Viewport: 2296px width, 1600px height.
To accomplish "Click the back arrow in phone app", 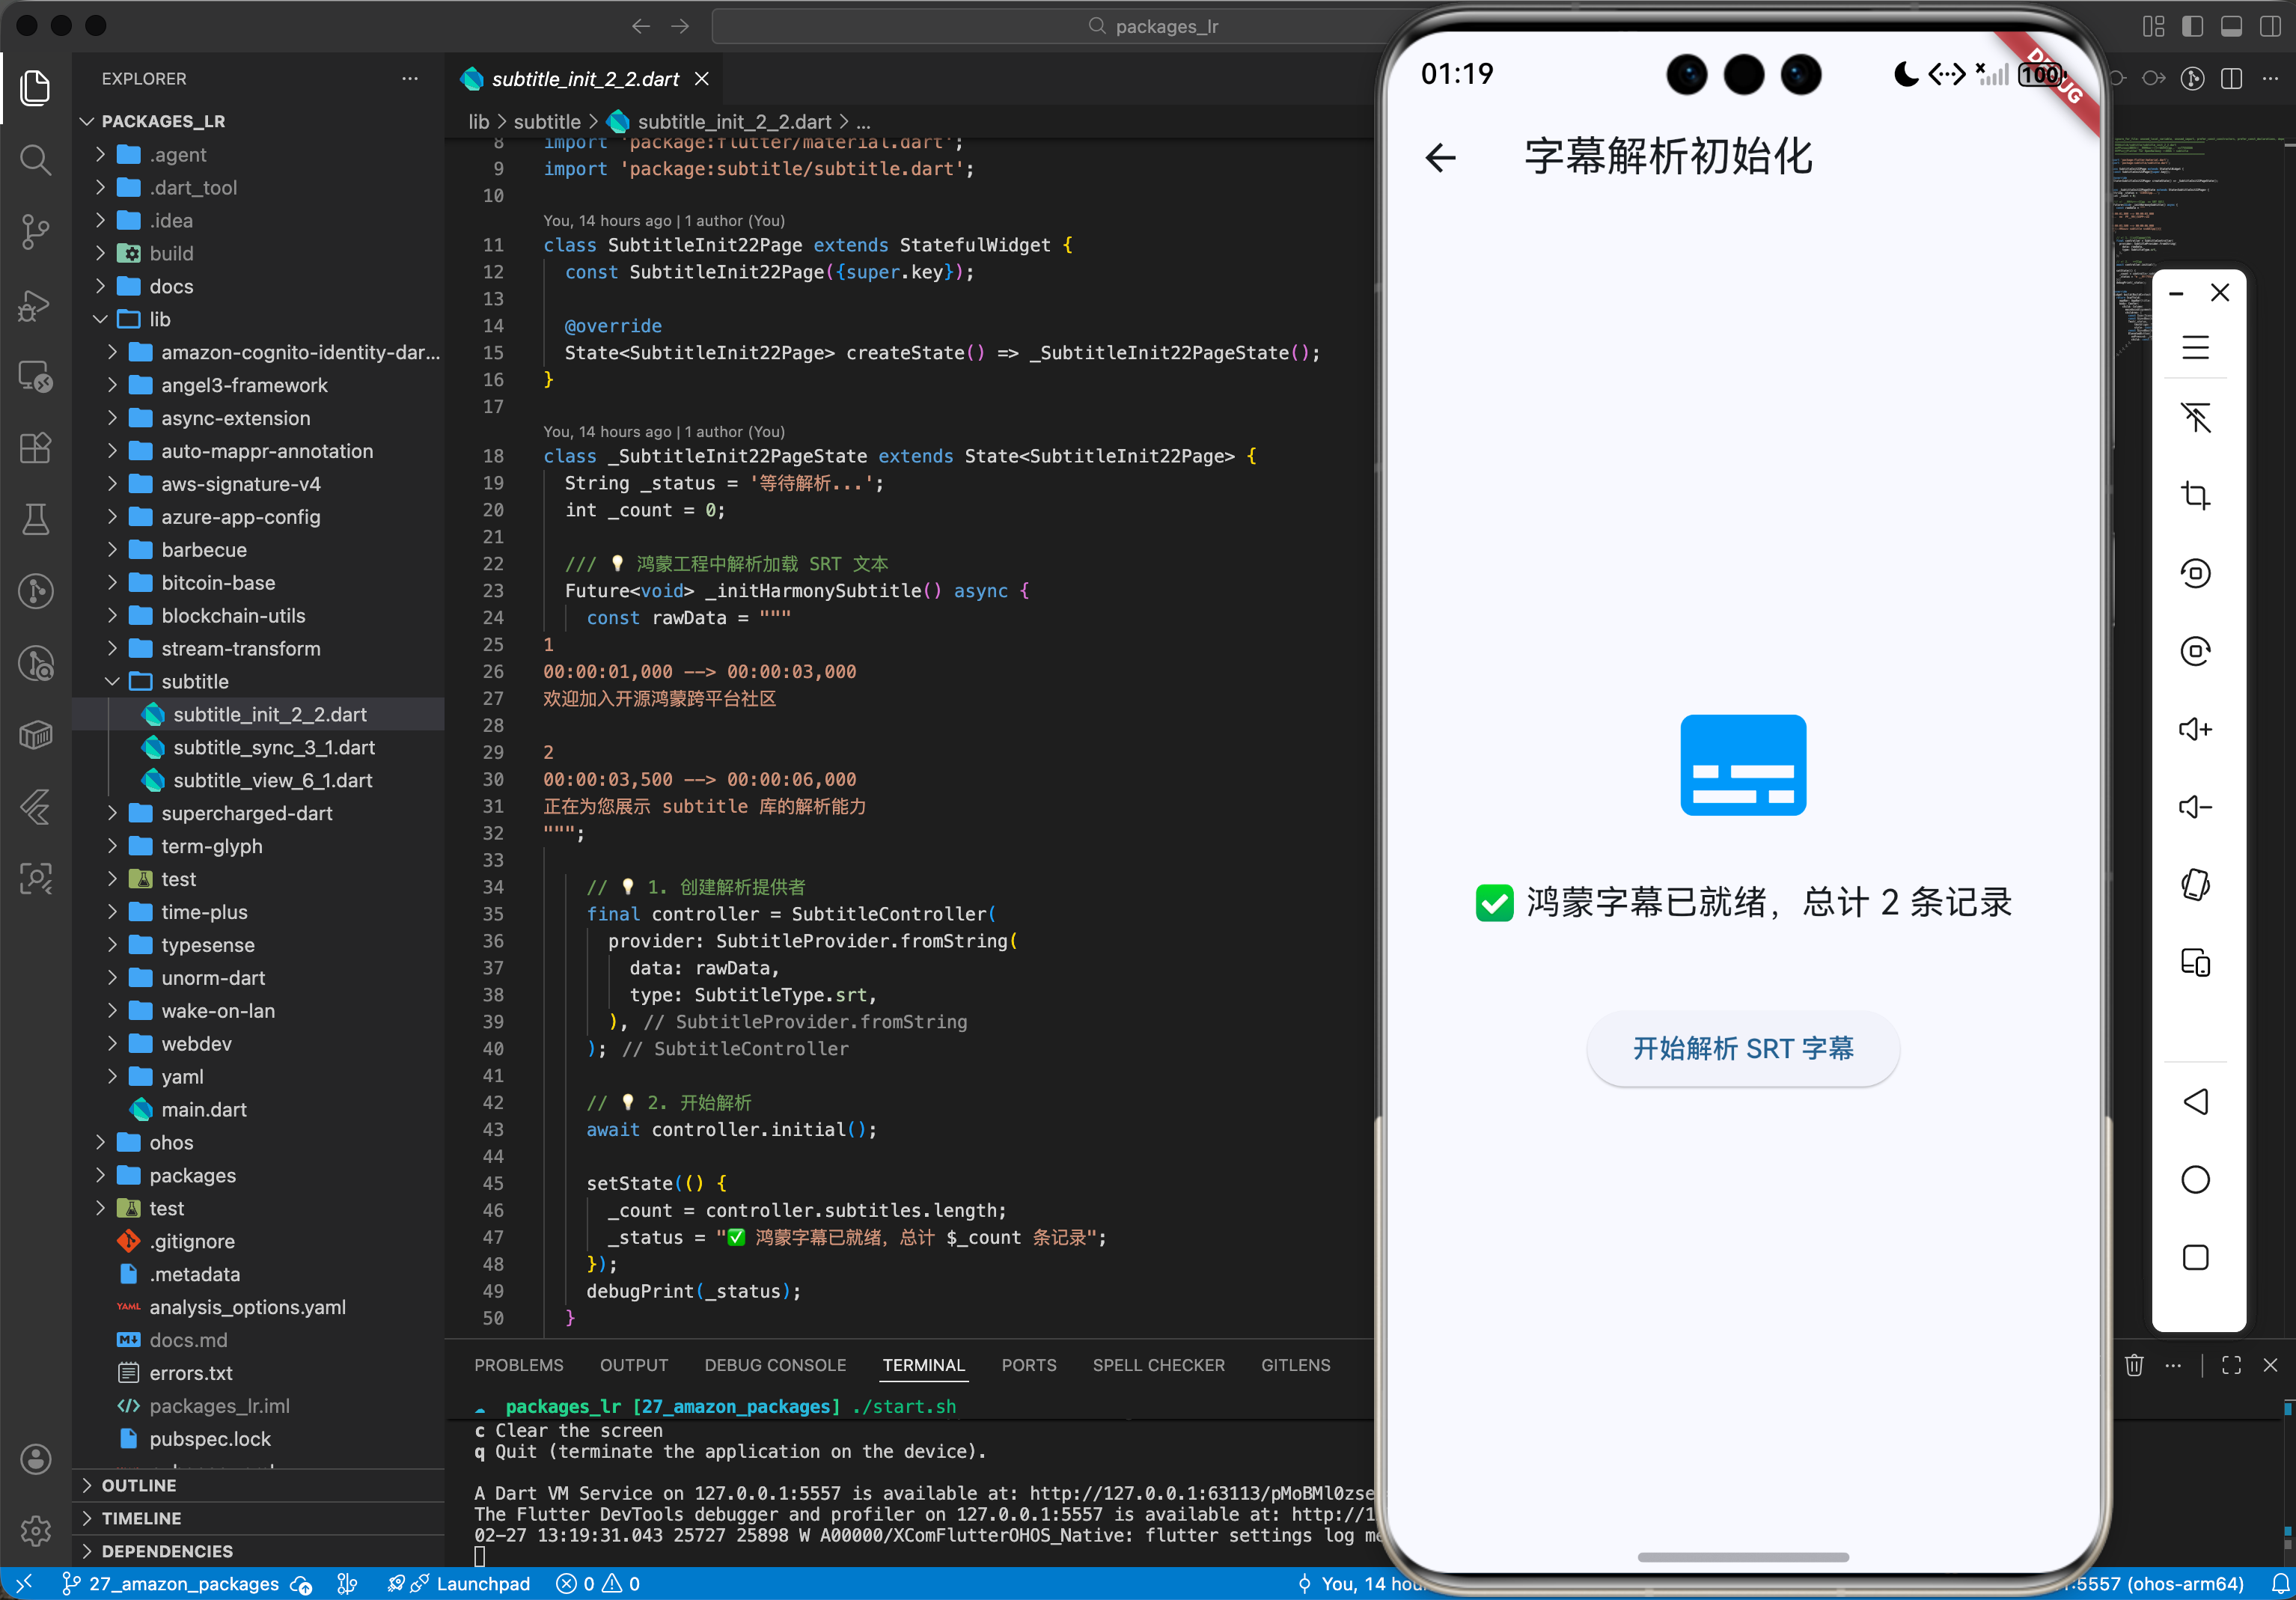I will pos(1440,157).
